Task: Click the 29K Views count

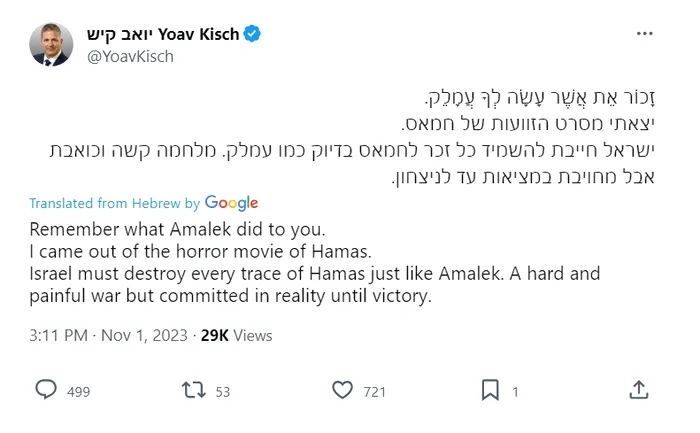Action: pyautogui.click(x=237, y=335)
